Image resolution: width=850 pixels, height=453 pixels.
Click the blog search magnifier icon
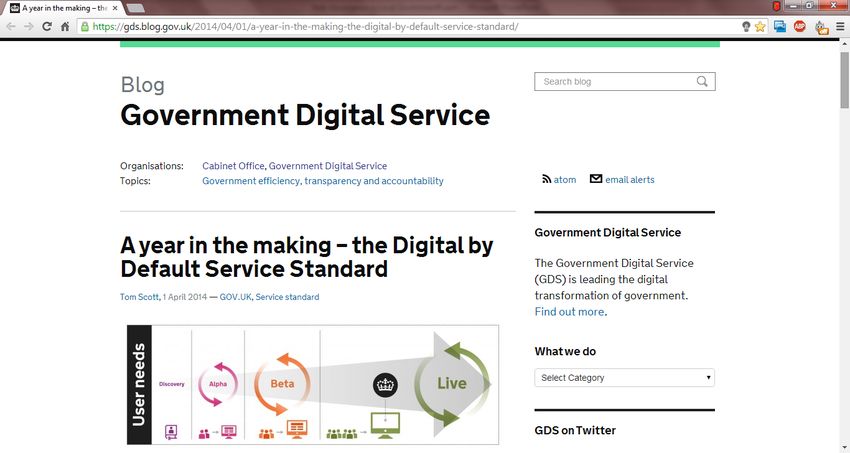point(702,81)
